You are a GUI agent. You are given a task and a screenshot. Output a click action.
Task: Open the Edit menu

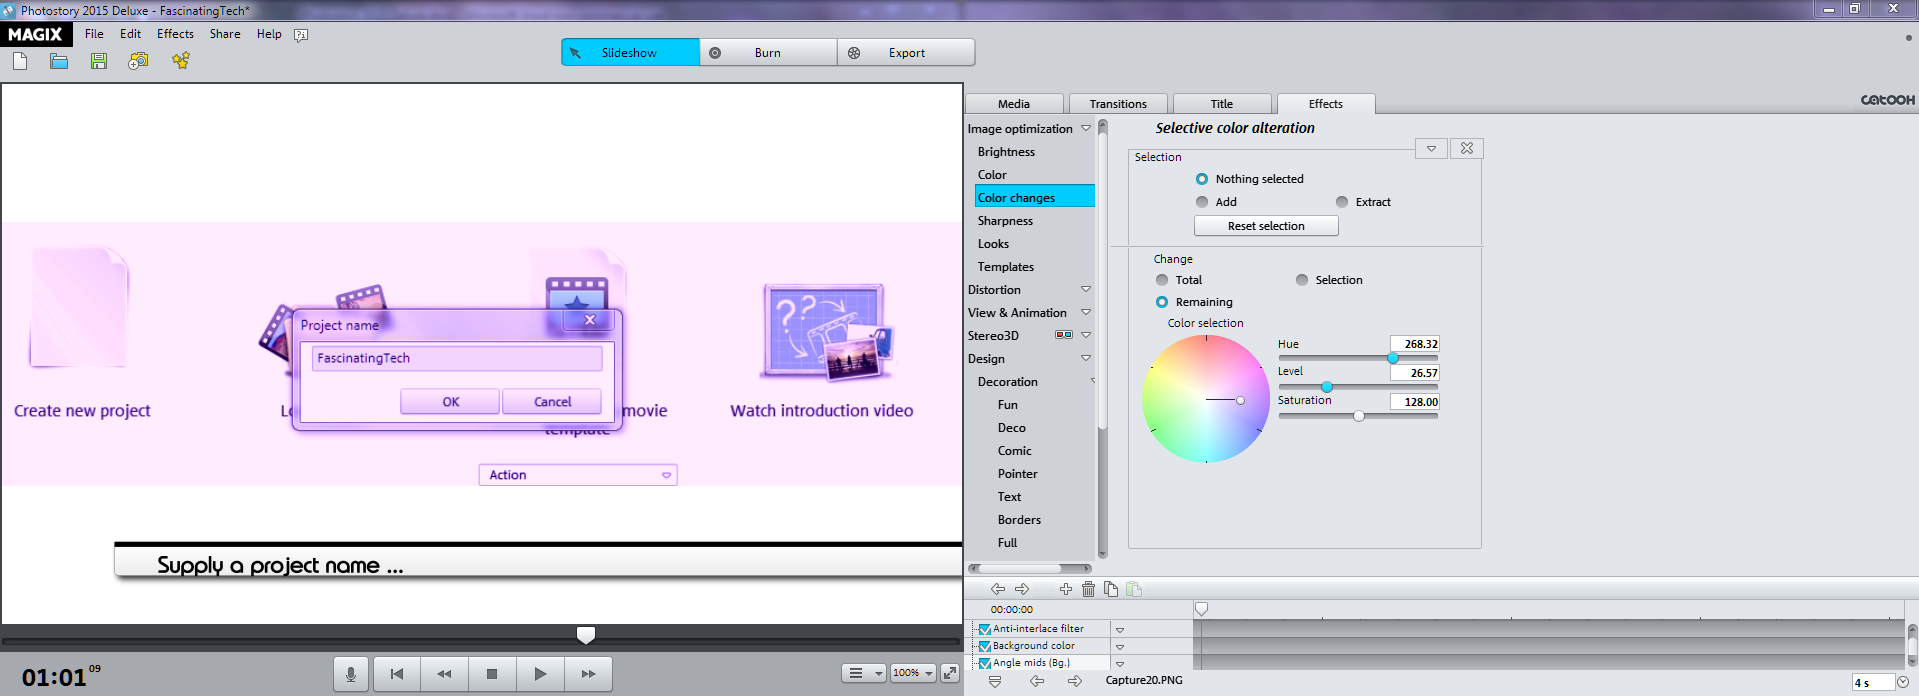131,34
